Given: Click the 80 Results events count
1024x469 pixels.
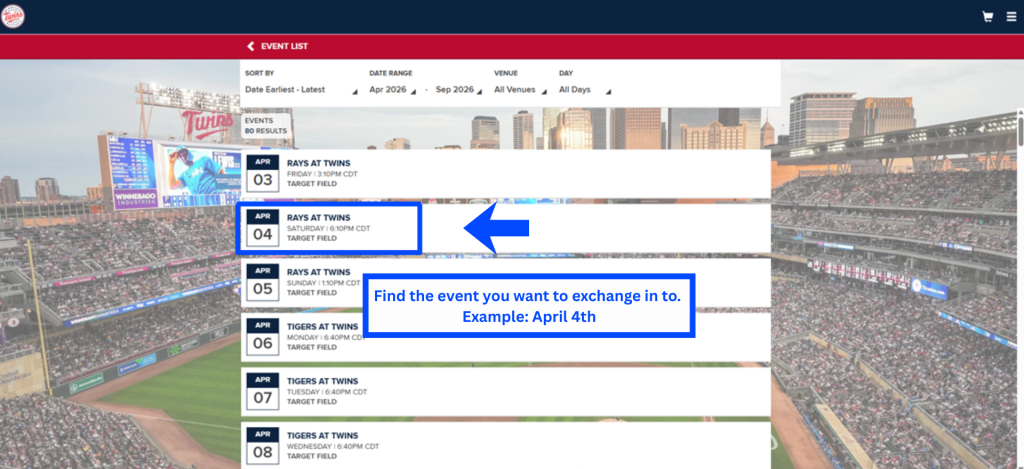Looking at the screenshot, I should click(x=266, y=131).
